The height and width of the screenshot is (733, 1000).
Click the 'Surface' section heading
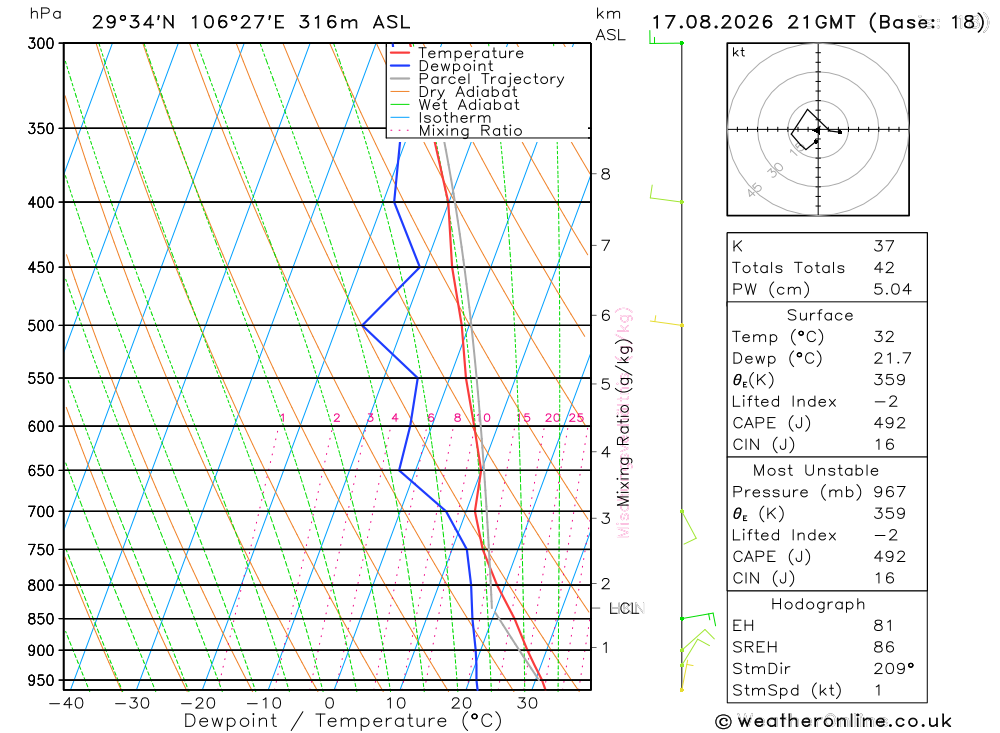pos(820,315)
